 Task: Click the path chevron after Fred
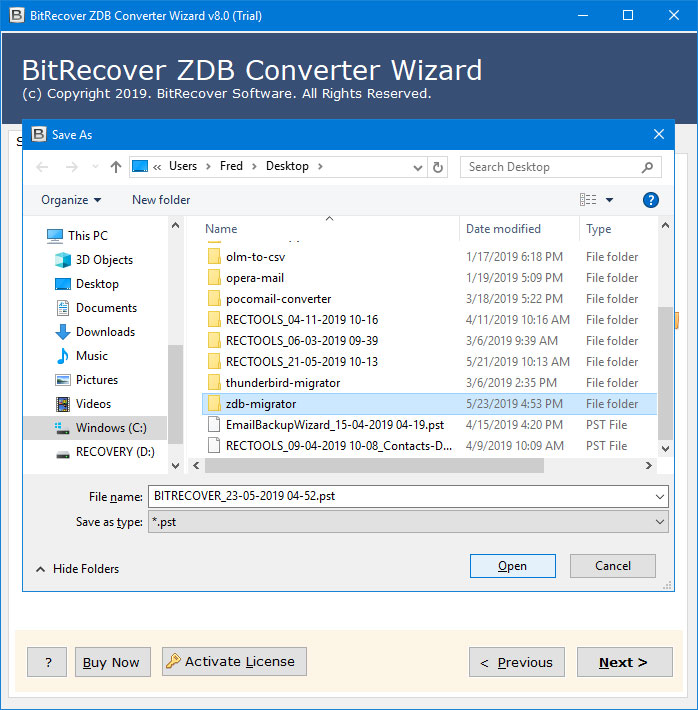click(255, 167)
